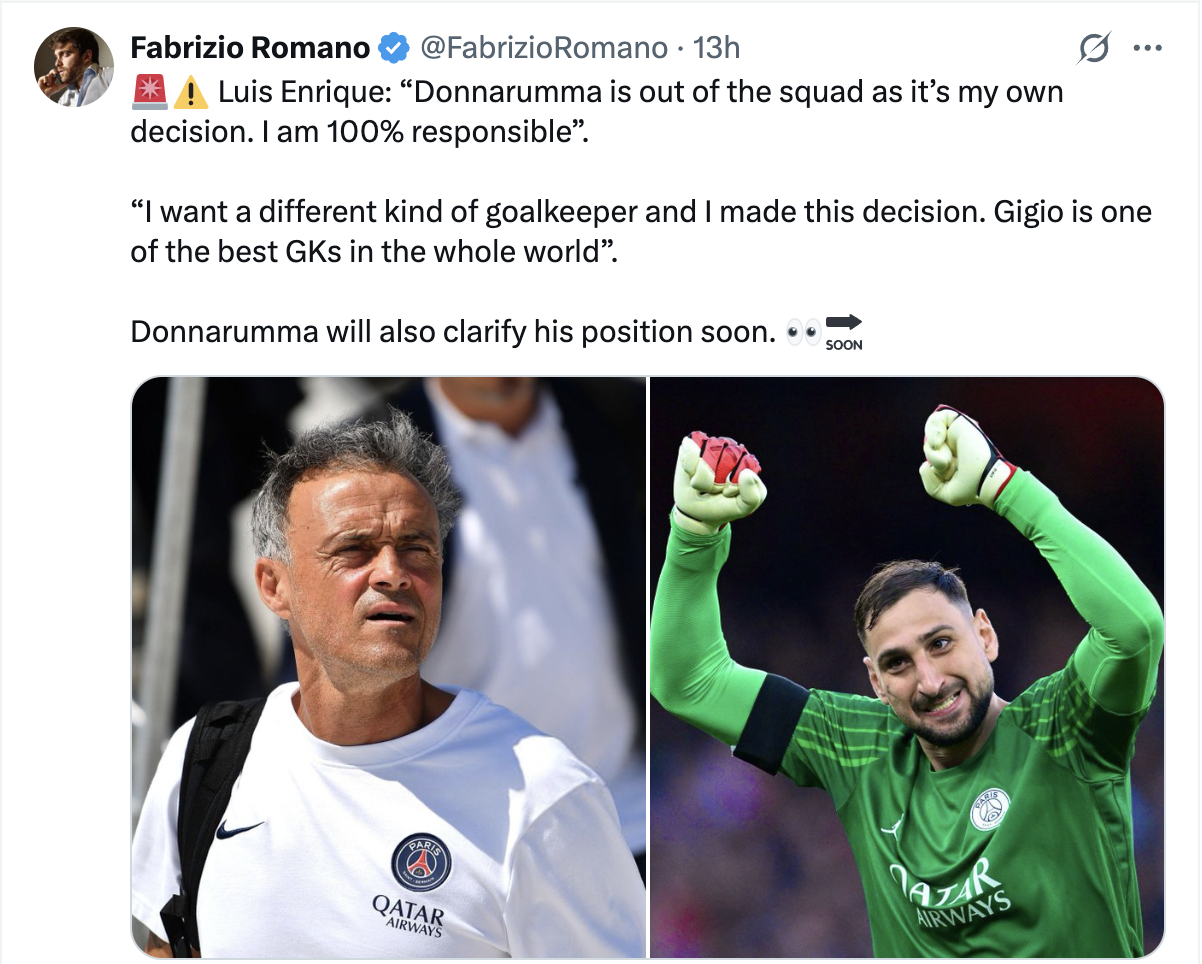Click the PSG crest on the white shirt
This screenshot has height=964, width=1202.
421,862
